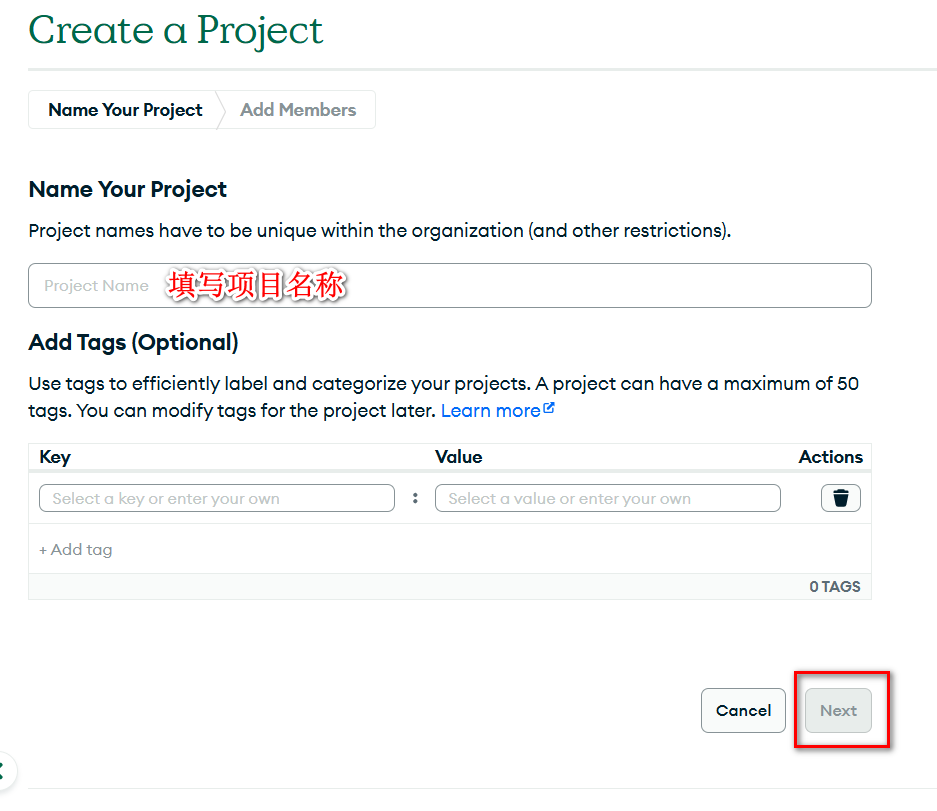Click the 'Create a Project' page title

176,30
